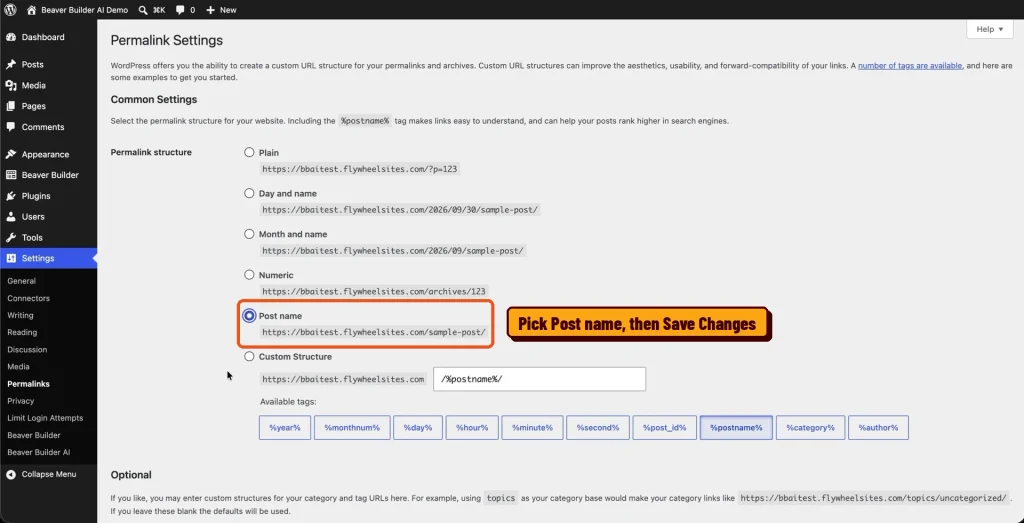Click the Users person icon
This screenshot has width=1024, height=523.
coord(11,217)
